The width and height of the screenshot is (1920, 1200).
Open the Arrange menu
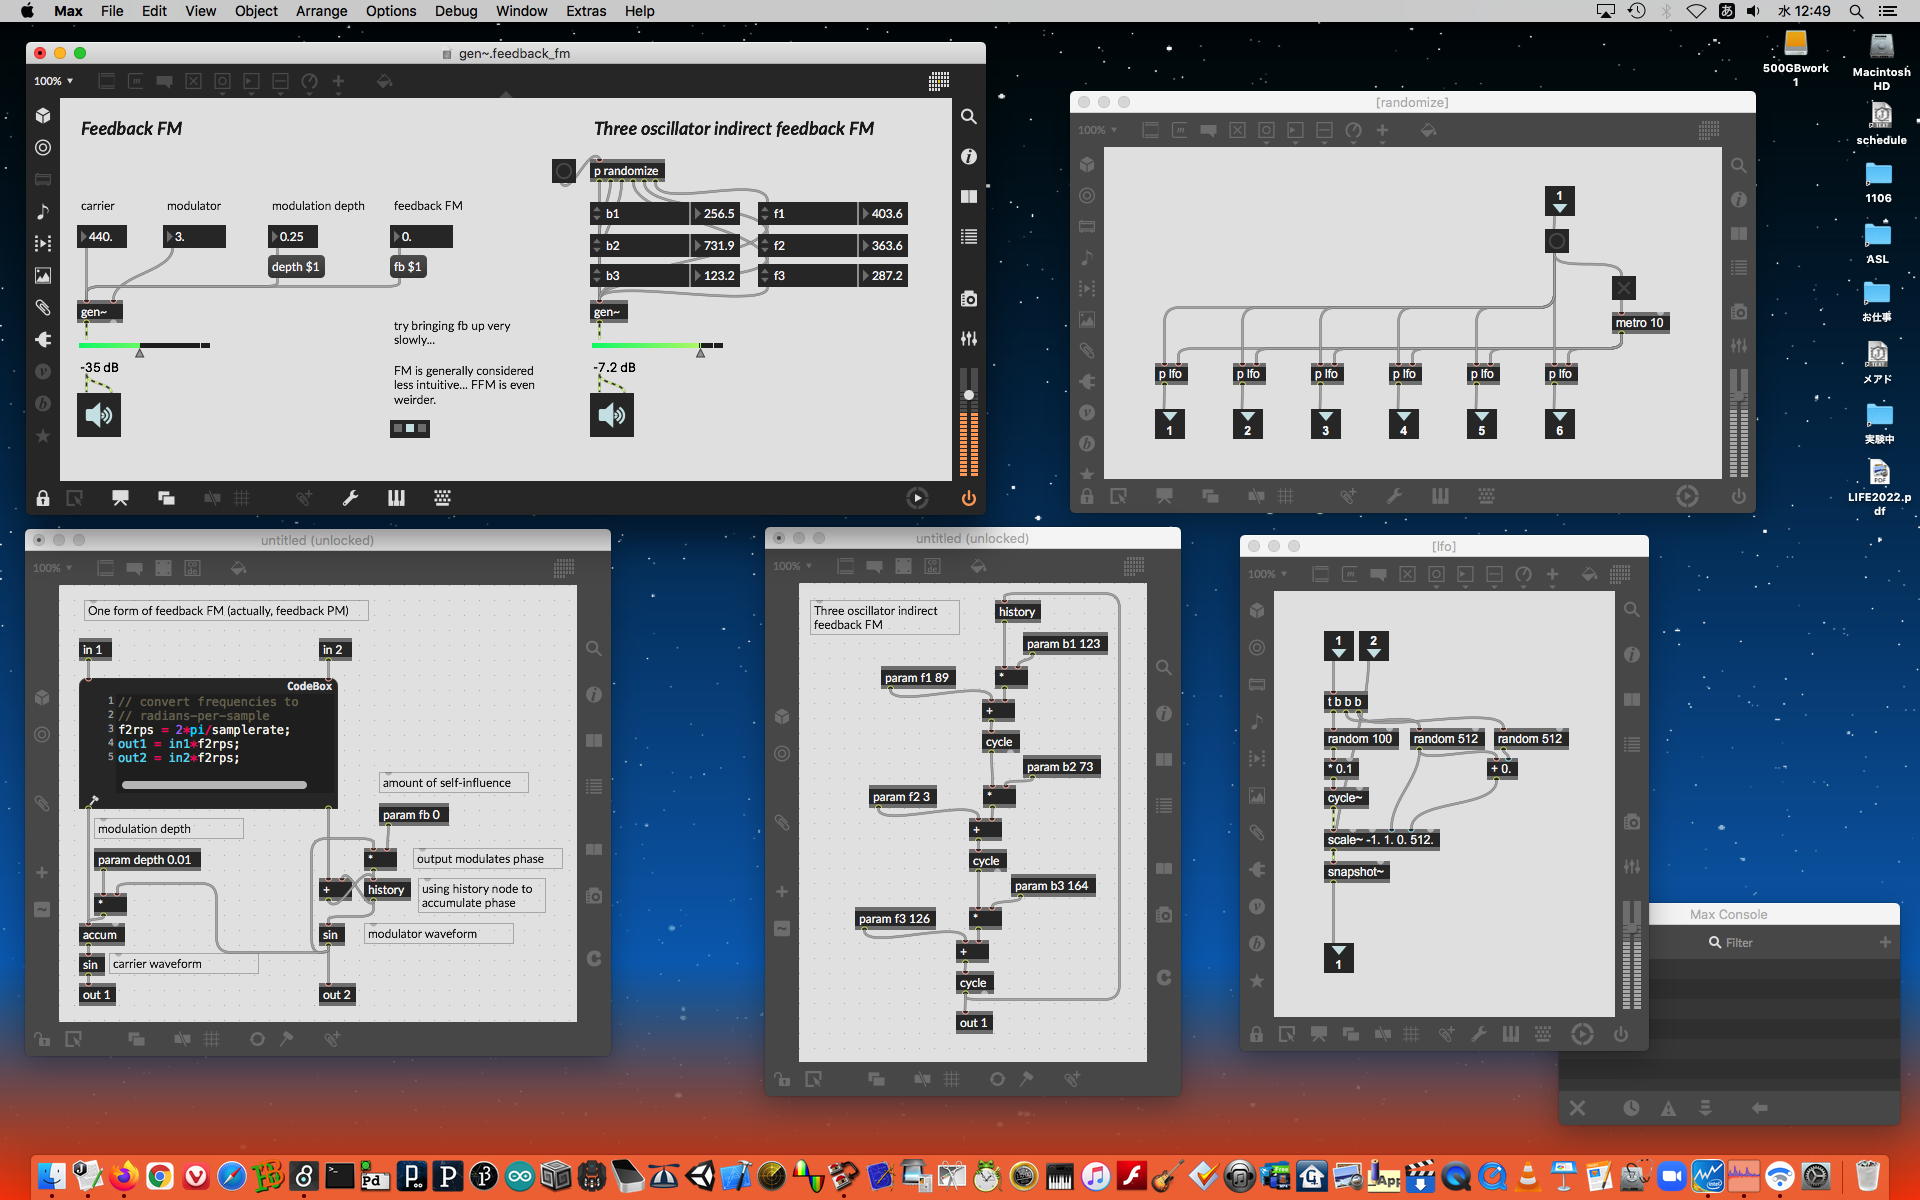click(321, 11)
